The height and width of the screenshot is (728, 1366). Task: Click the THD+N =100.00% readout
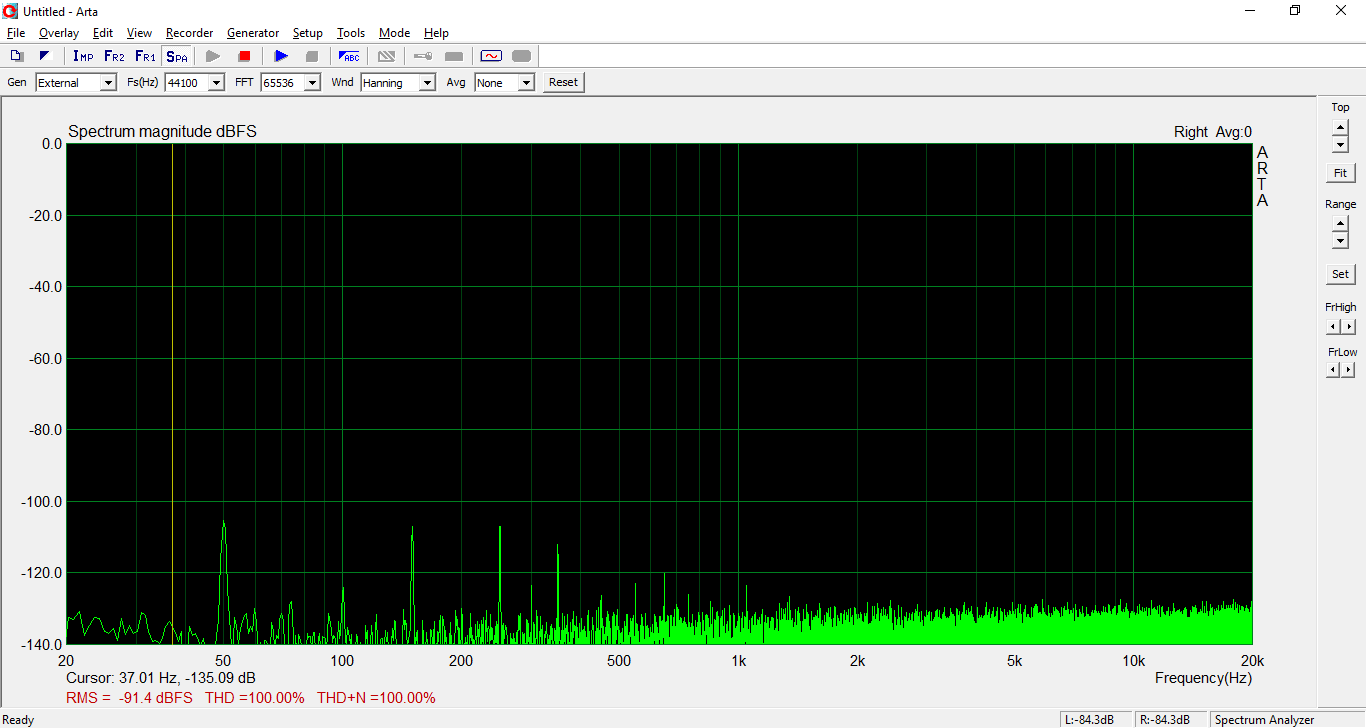point(376,698)
